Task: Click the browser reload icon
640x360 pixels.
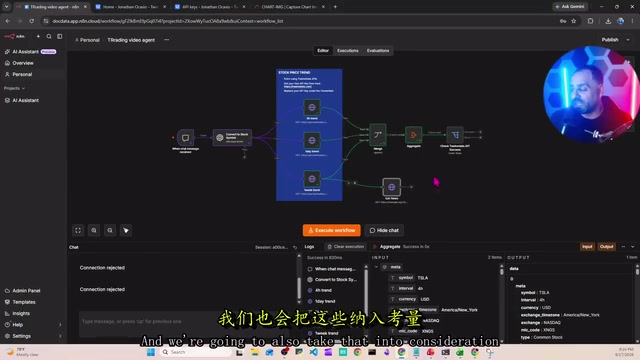Action: pos(31,21)
